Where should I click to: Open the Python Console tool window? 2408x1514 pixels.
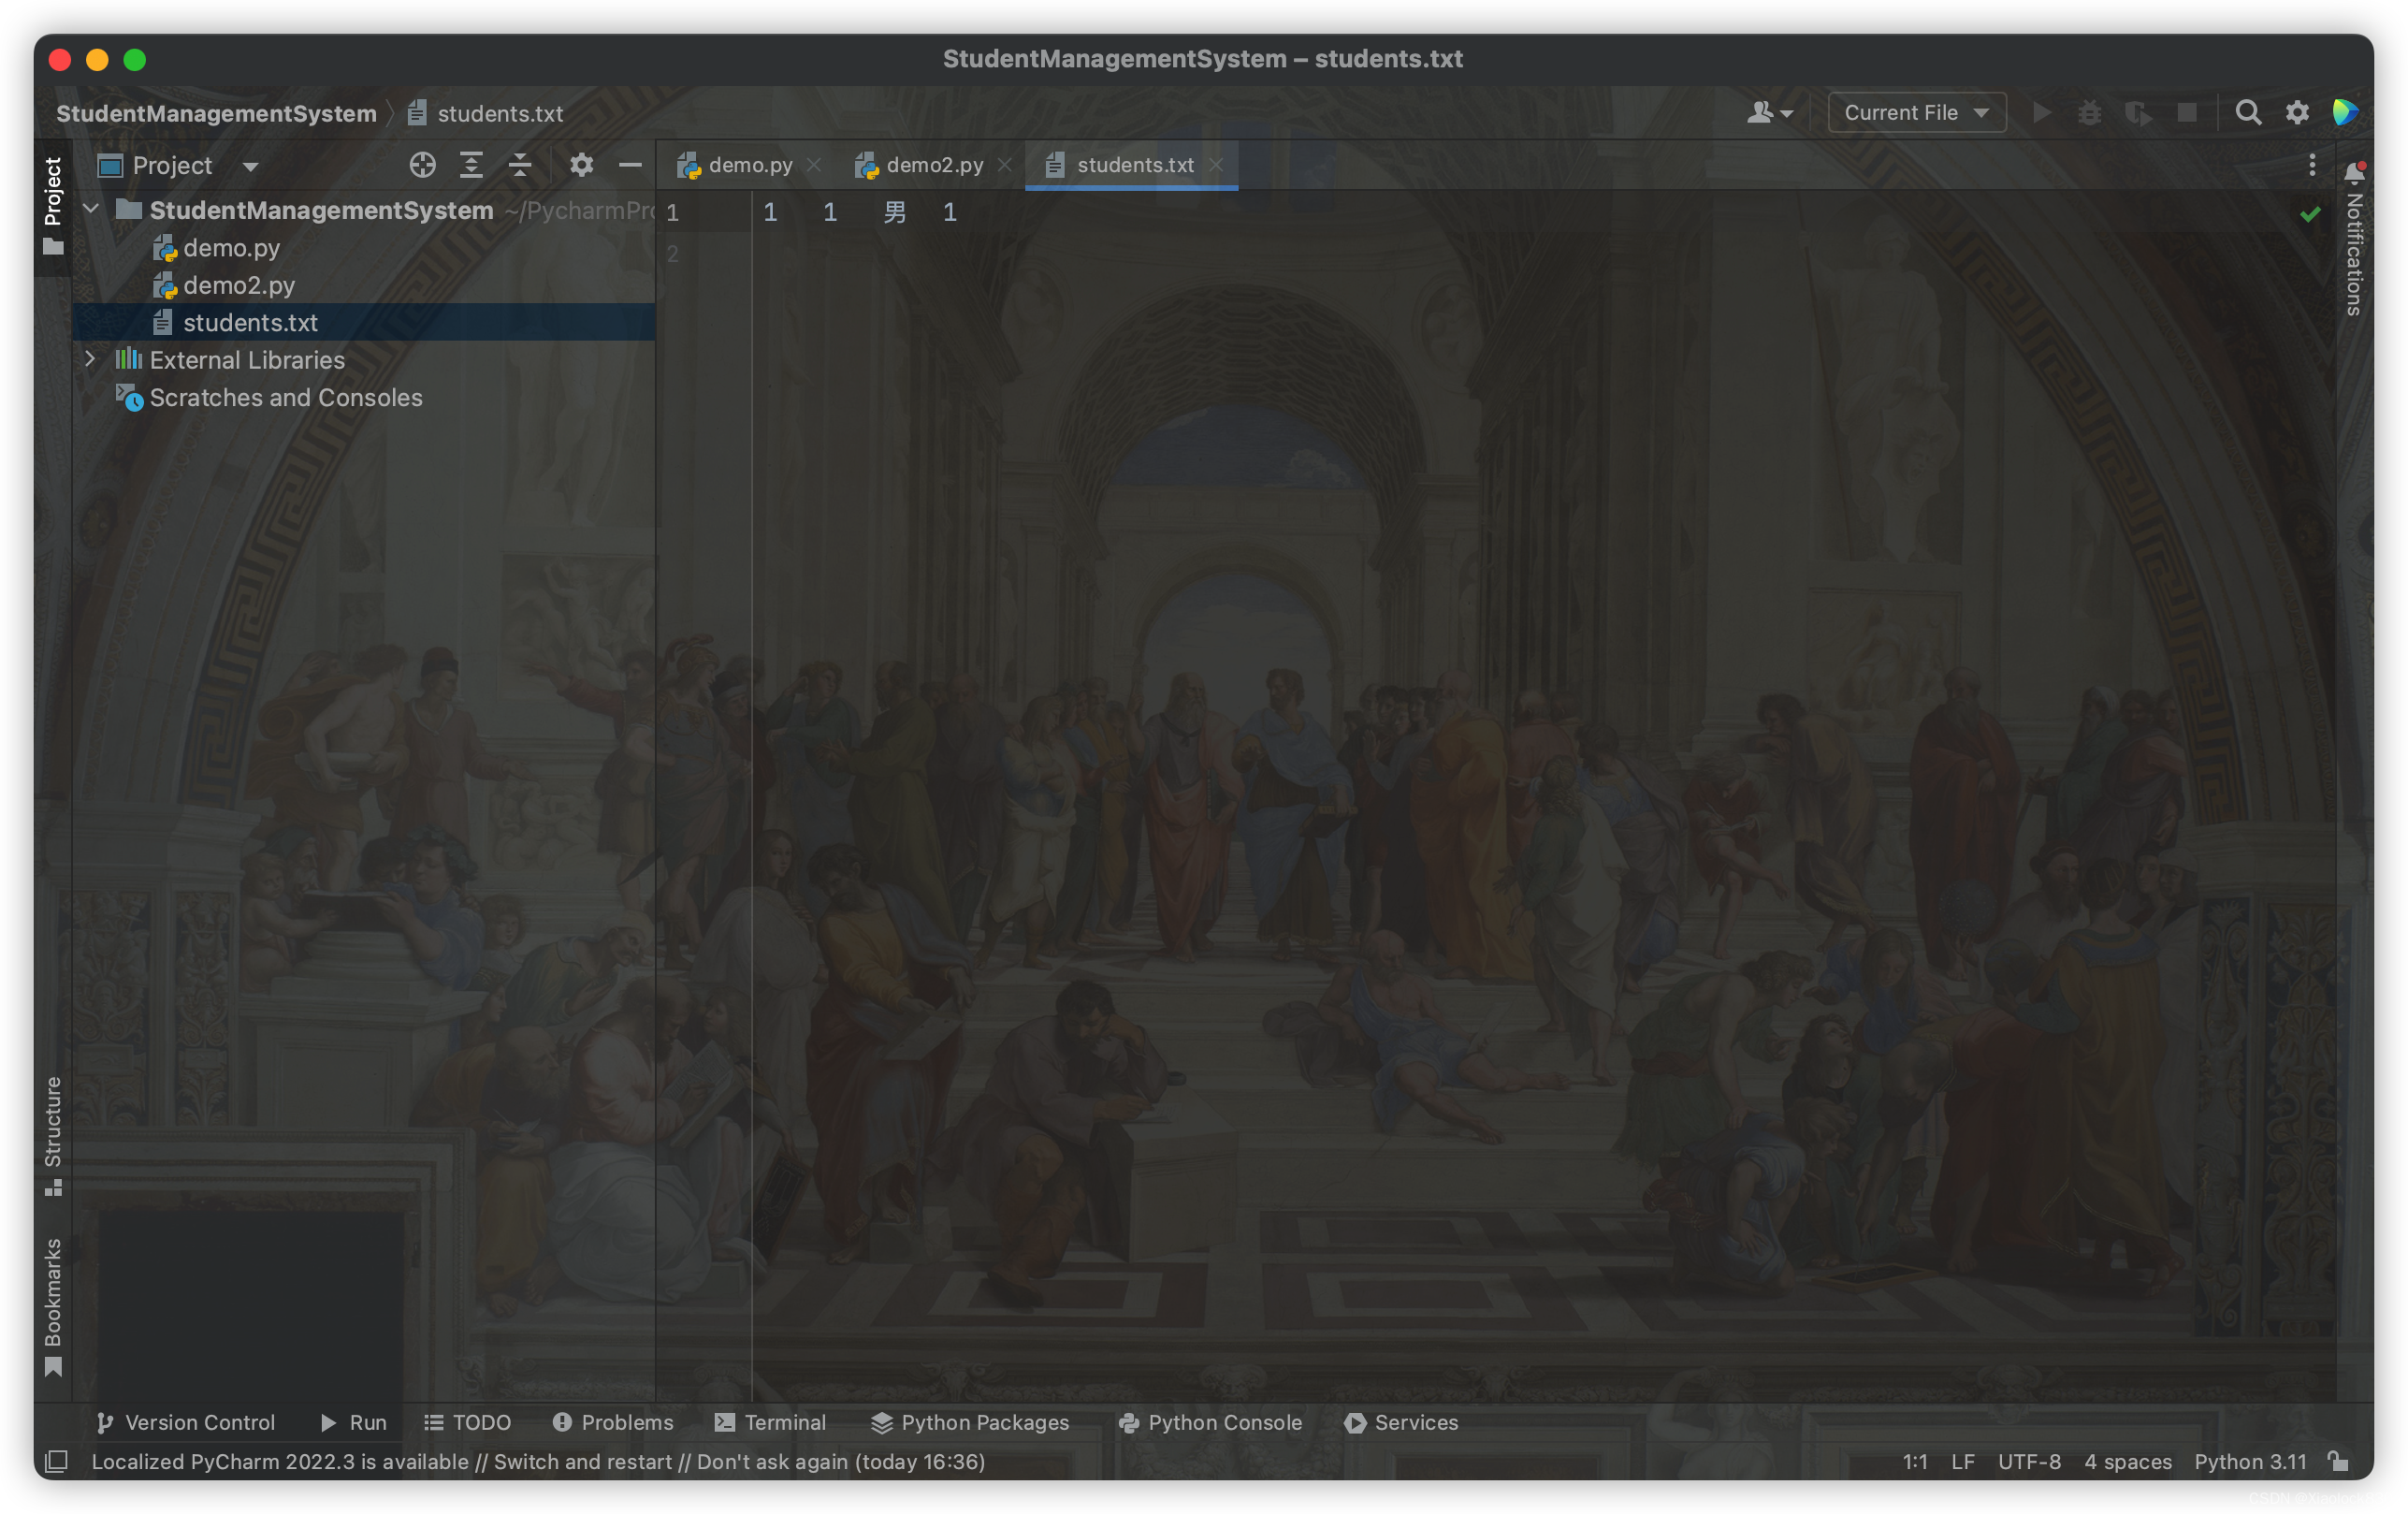tap(1210, 1422)
